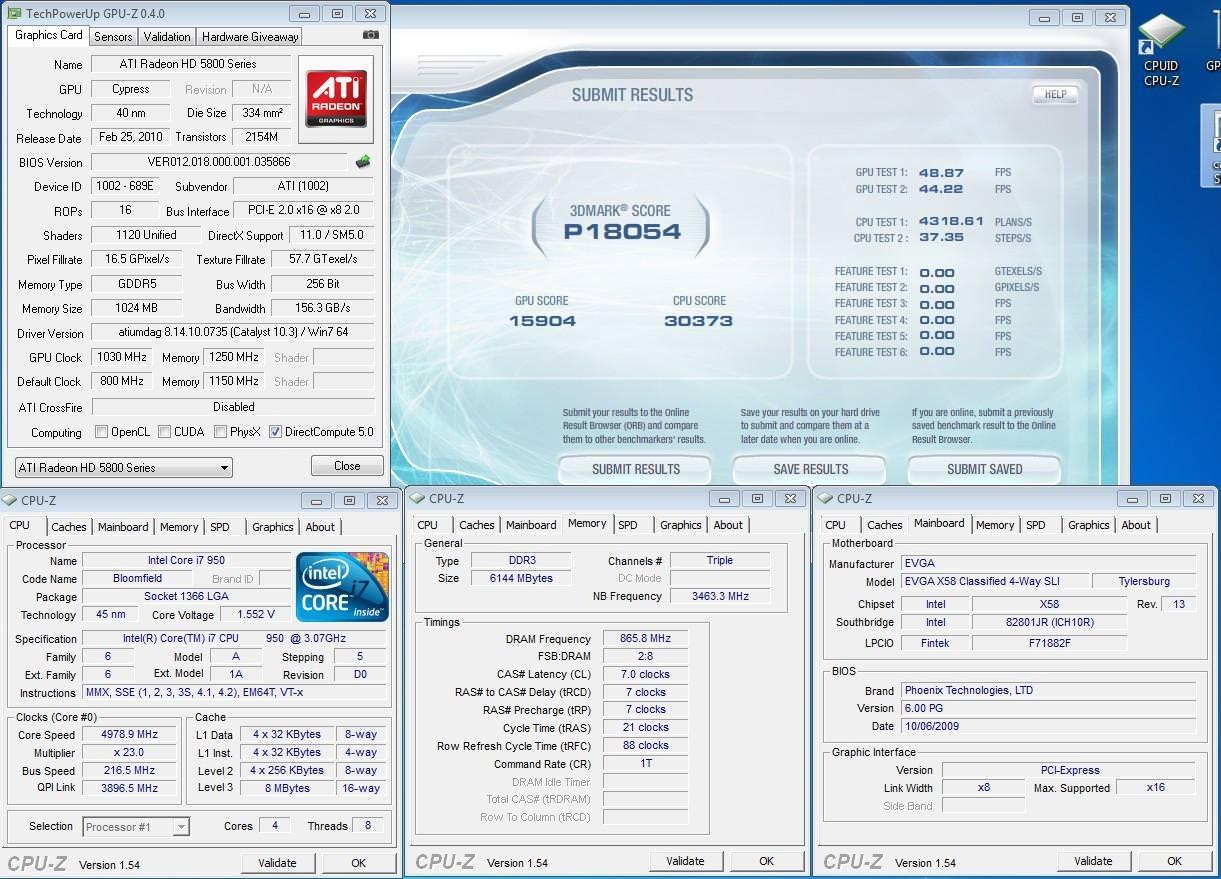
Task: Open Graphics tab in right CPU-Z window
Action: pos(1089,525)
